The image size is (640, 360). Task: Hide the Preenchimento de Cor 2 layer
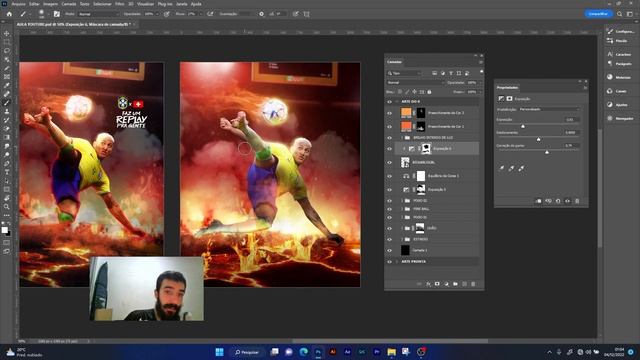[x=389, y=127]
